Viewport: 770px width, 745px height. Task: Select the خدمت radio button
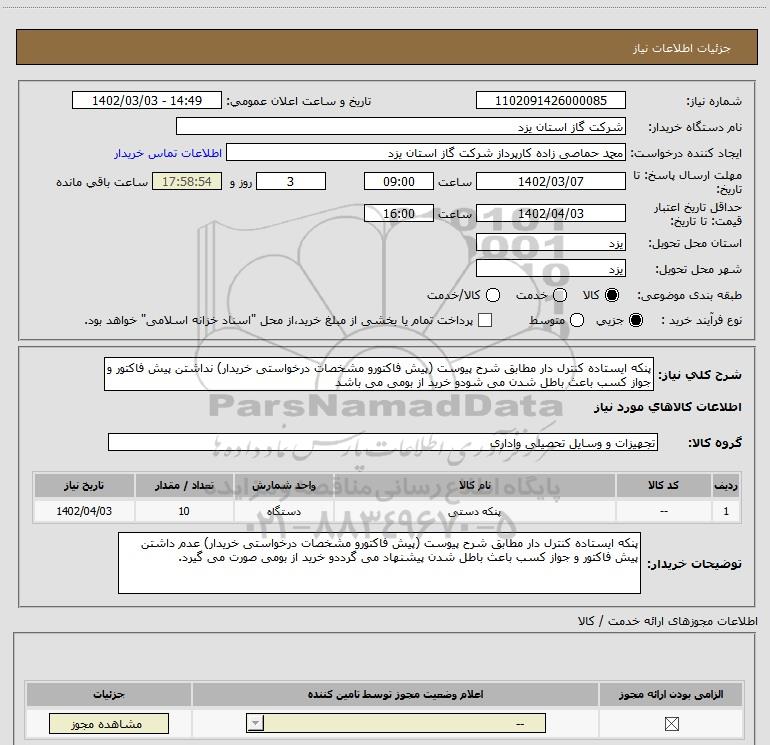click(x=560, y=295)
